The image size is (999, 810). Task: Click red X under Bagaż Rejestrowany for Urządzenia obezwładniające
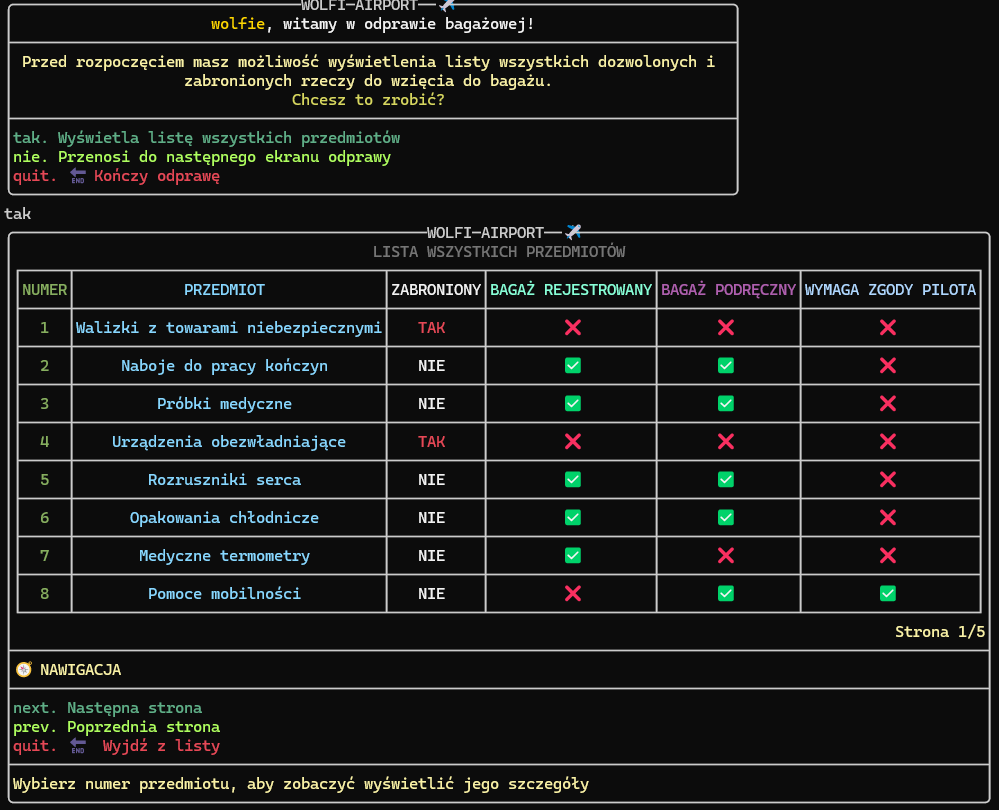573,442
